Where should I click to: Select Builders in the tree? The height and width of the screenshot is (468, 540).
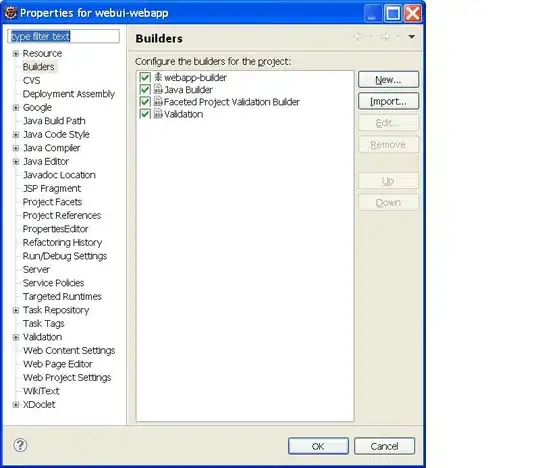coord(38,67)
